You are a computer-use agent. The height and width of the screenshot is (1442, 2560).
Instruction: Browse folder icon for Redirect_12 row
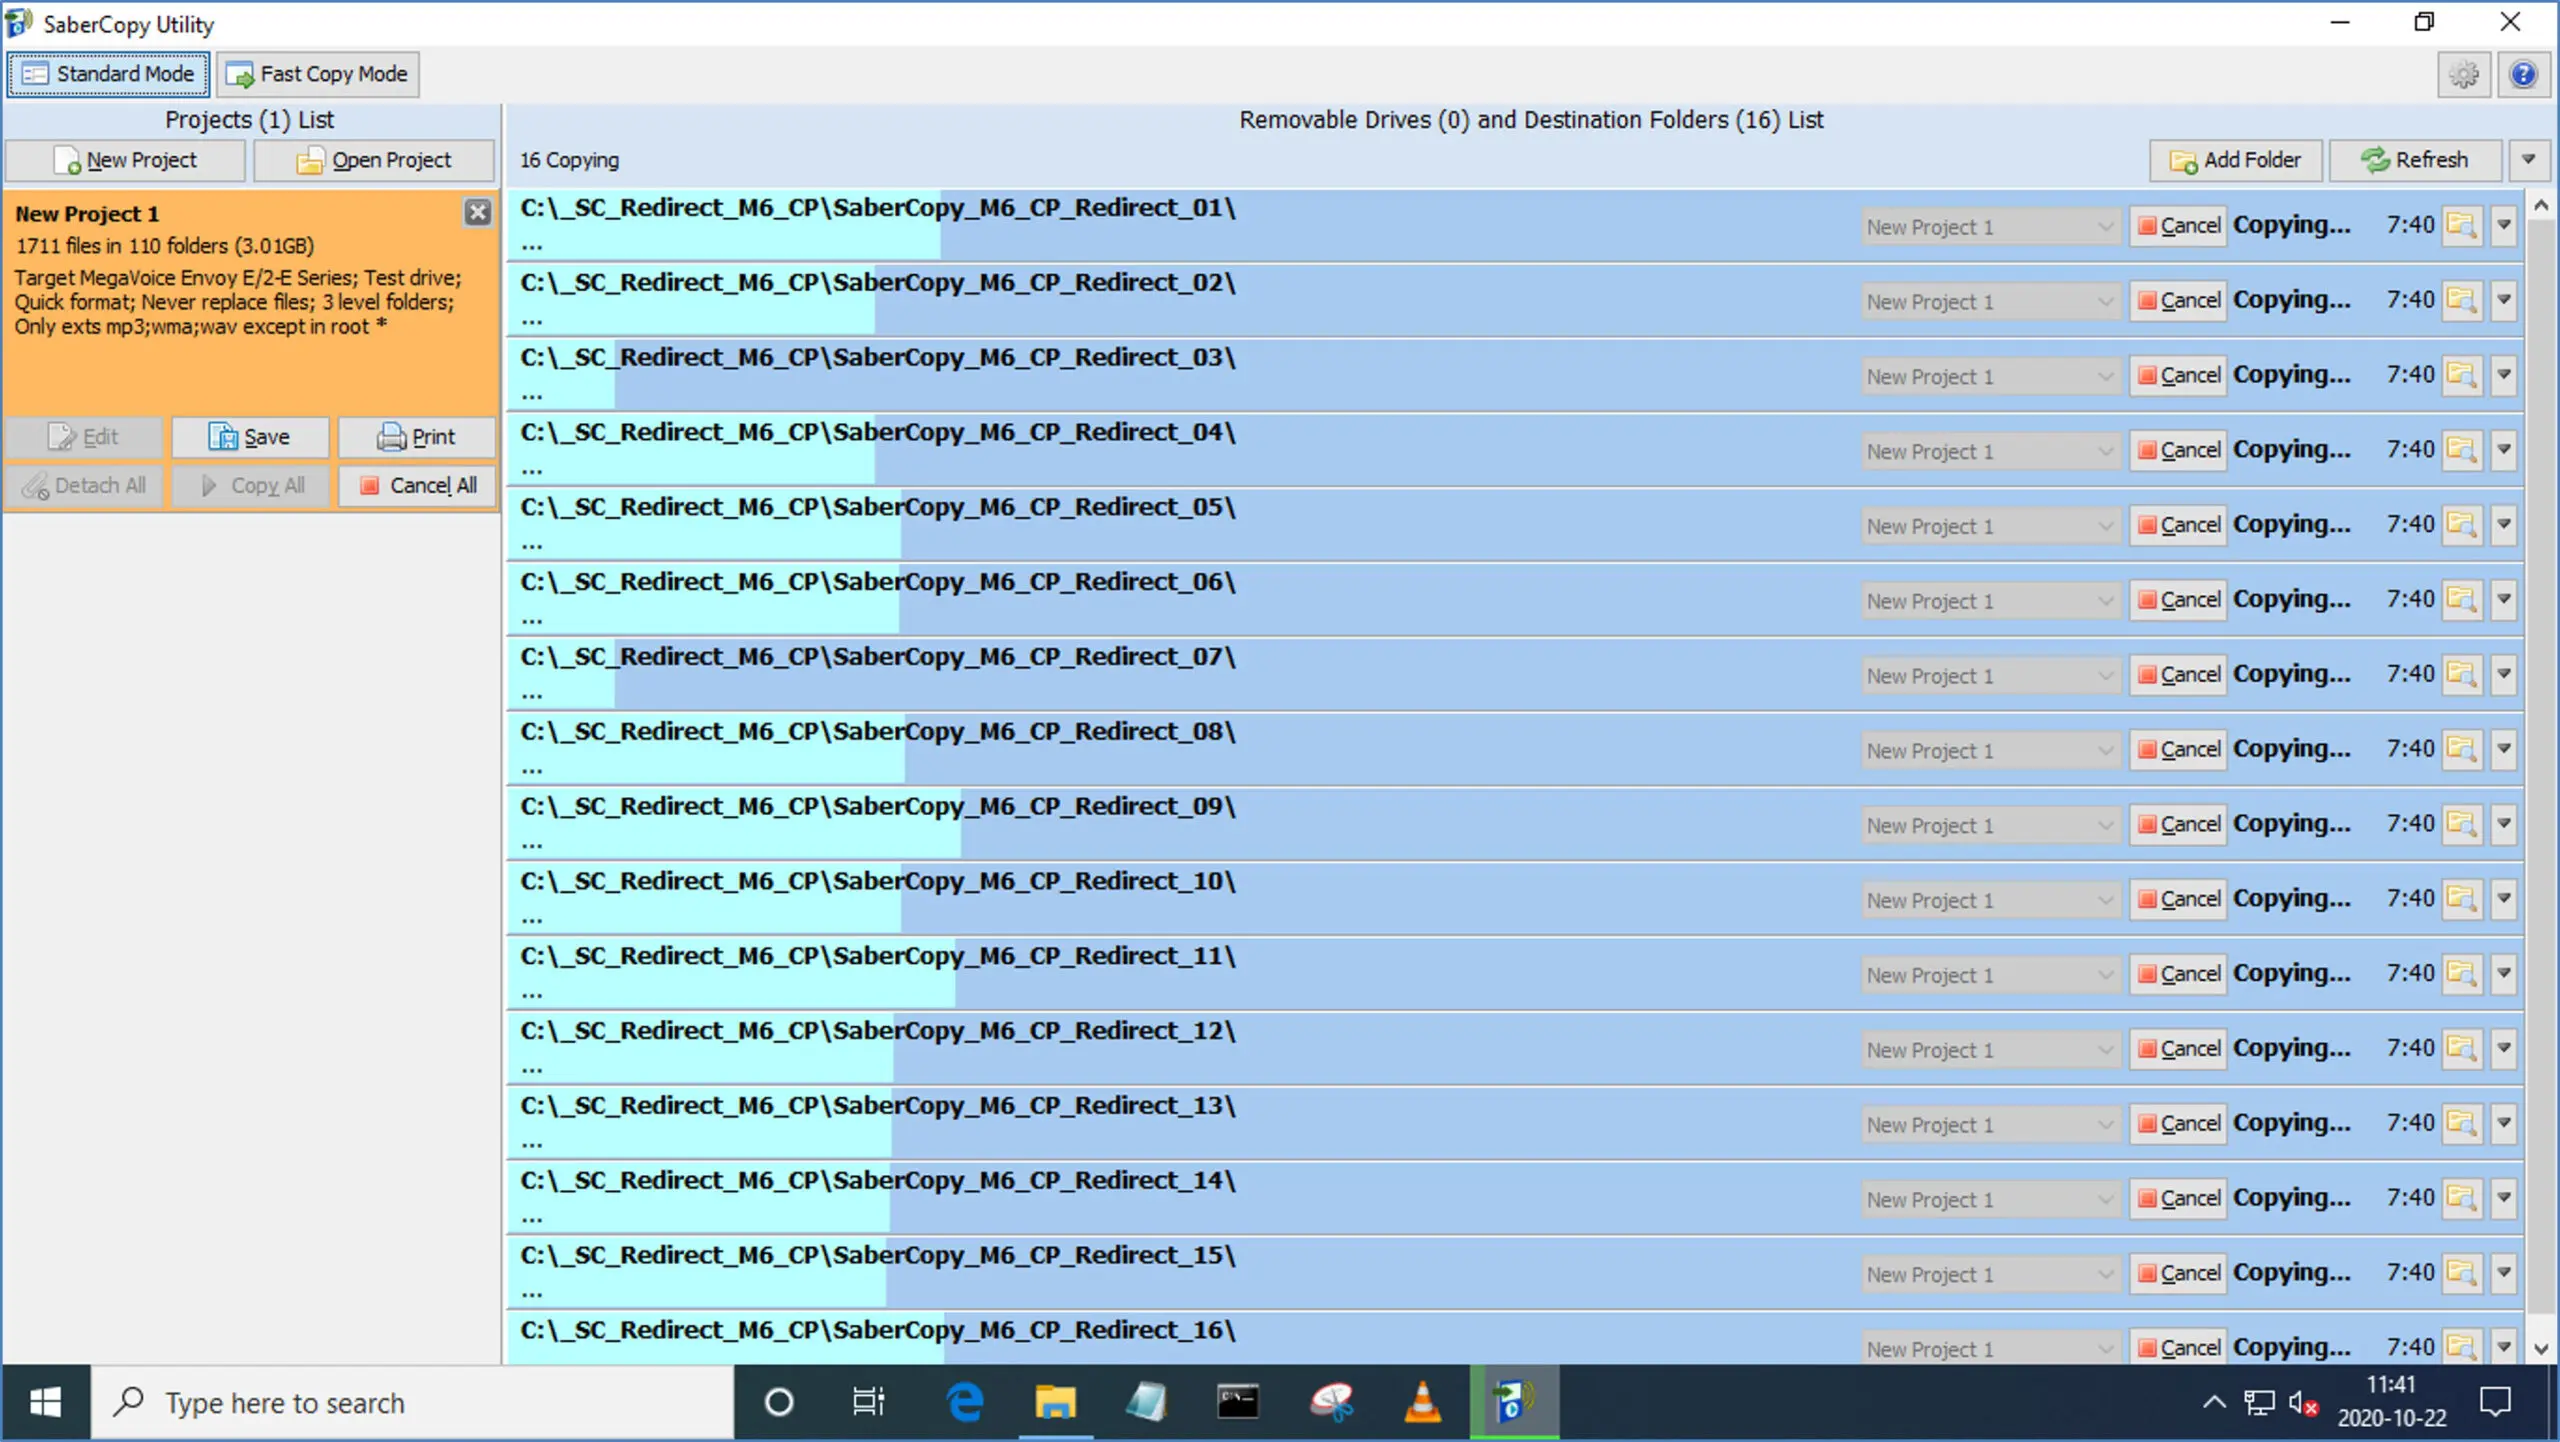pyautogui.click(x=2463, y=1049)
